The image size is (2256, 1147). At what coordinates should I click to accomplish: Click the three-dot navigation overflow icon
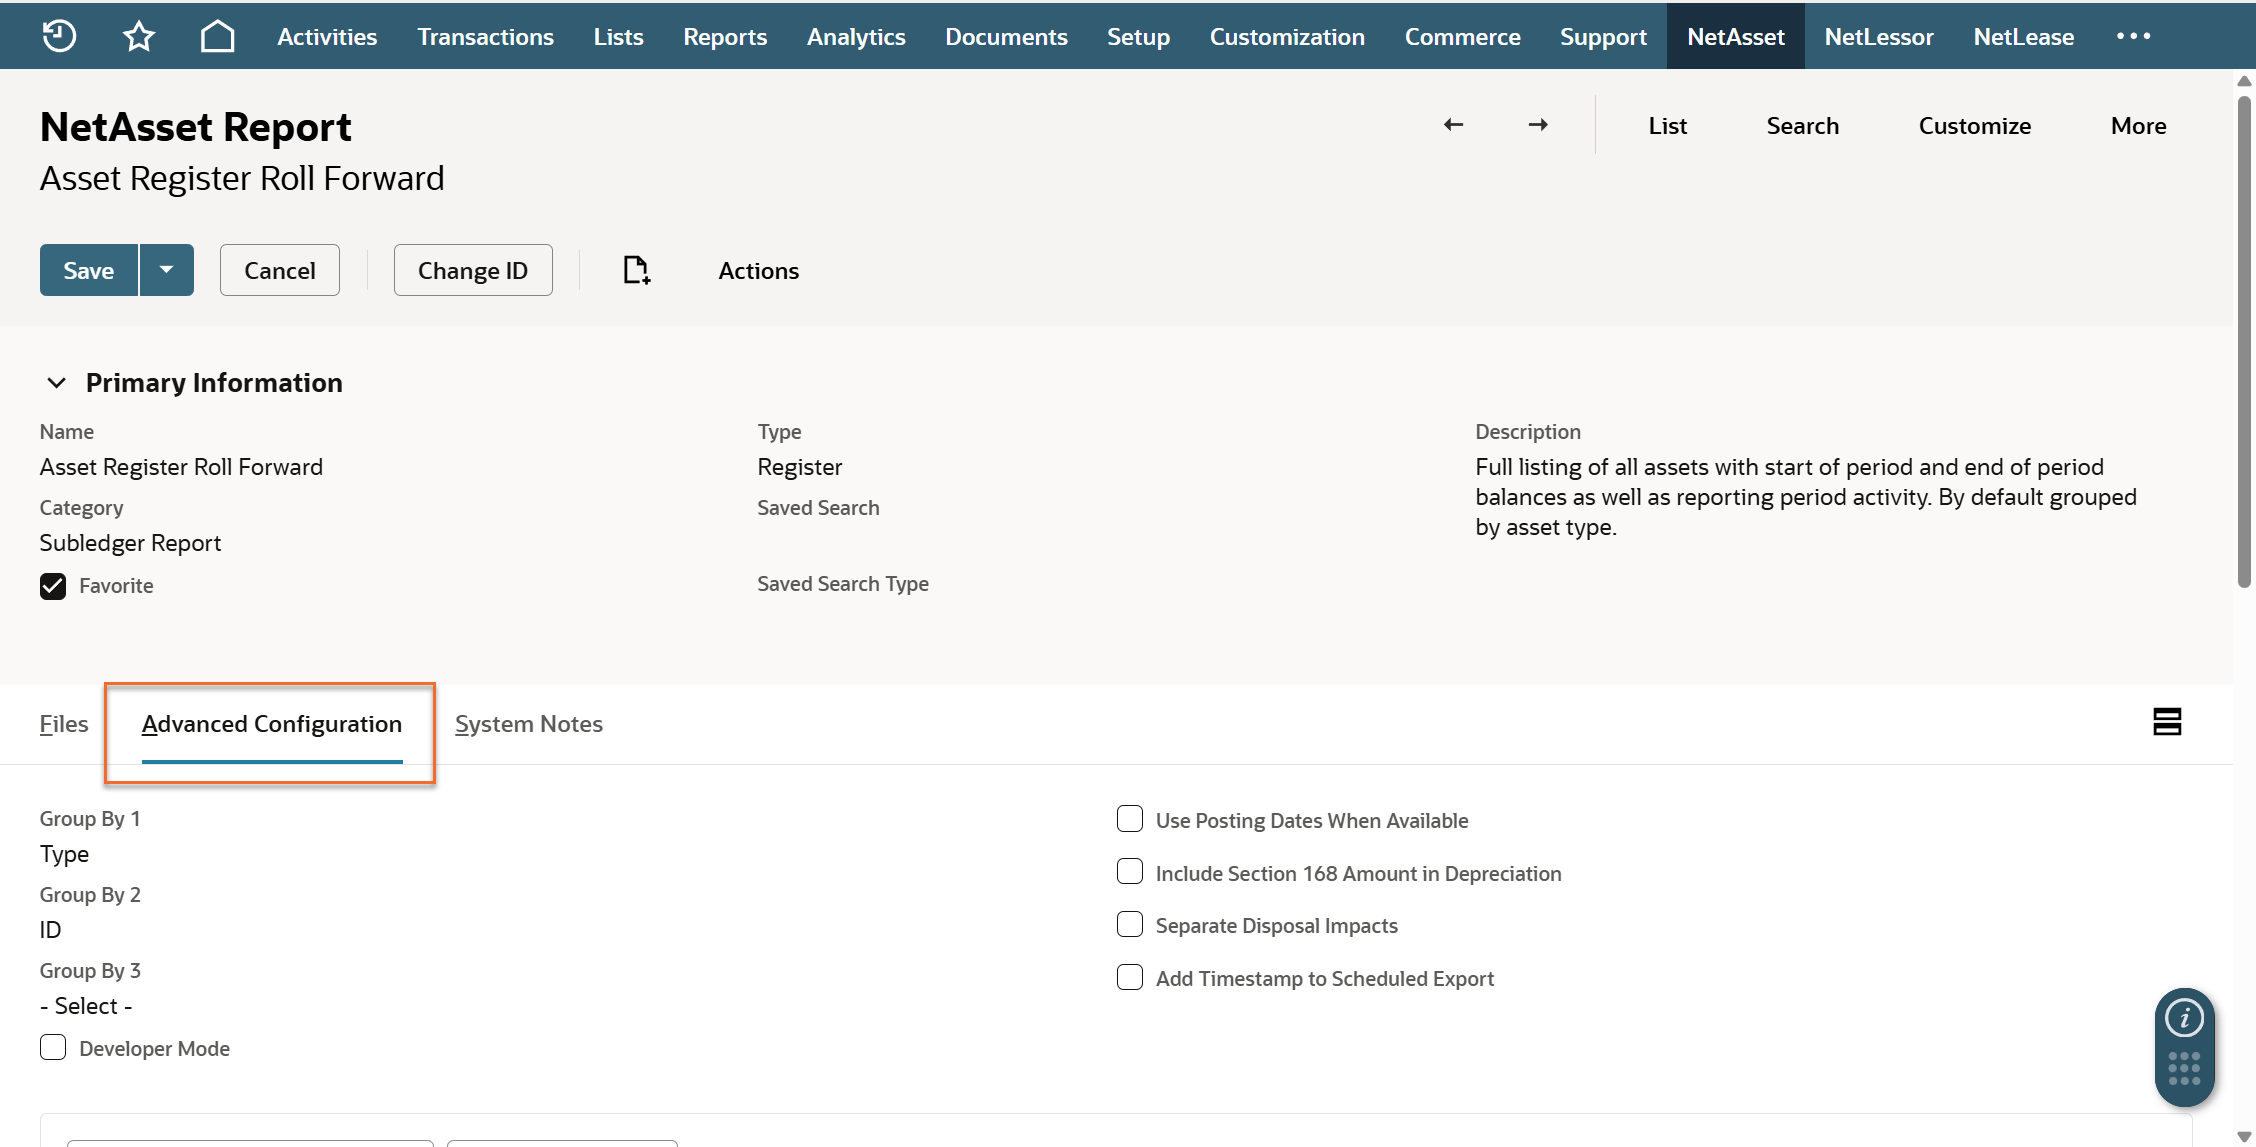[2133, 36]
